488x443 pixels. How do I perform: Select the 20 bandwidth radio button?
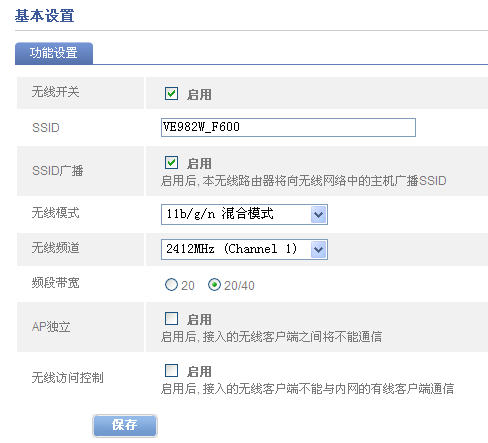[x=171, y=285]
